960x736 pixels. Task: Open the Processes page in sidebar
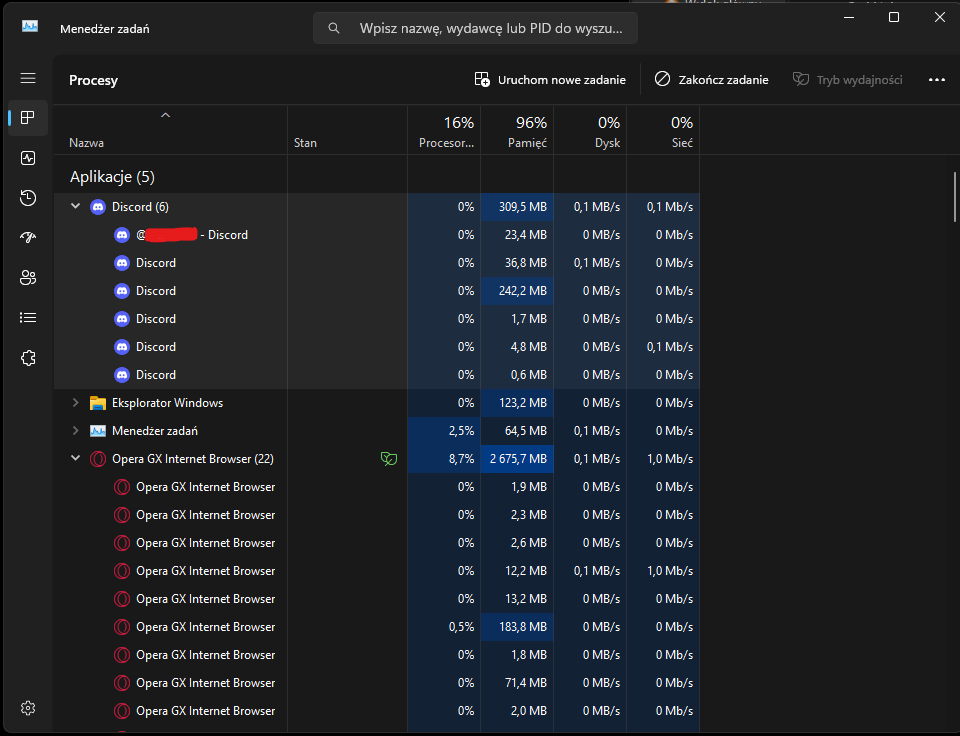tap(28, 118)
